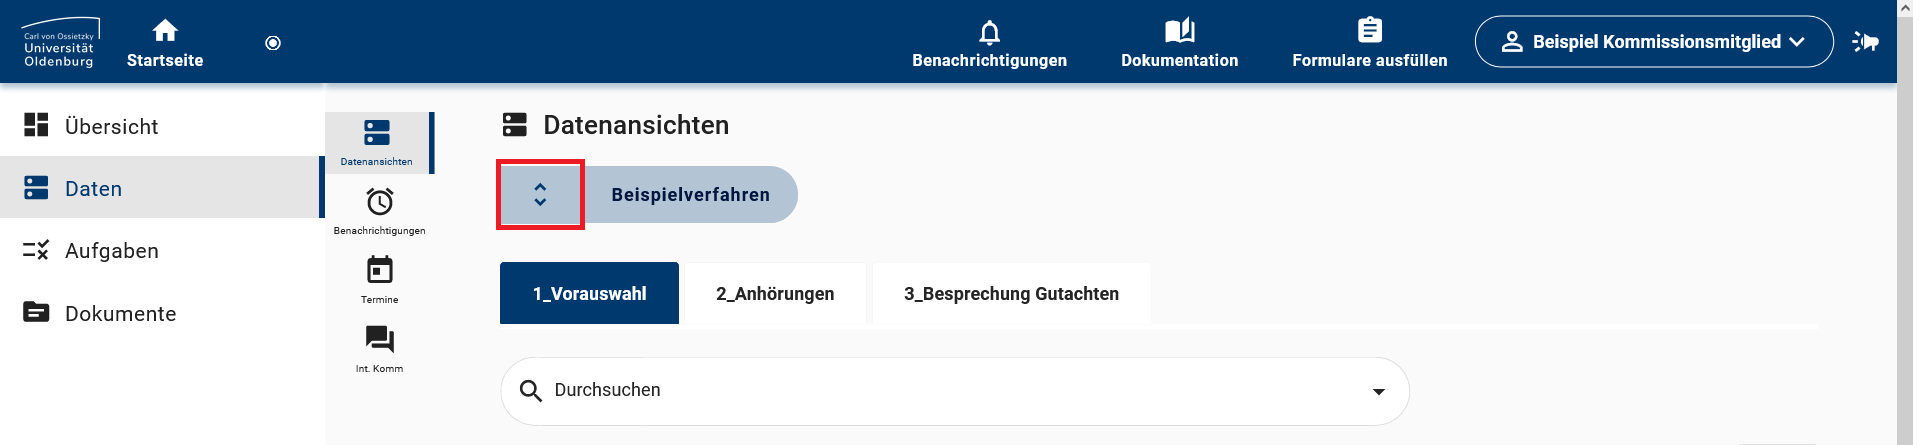Click into the Durchsuchen search field

tap(900, 391)
